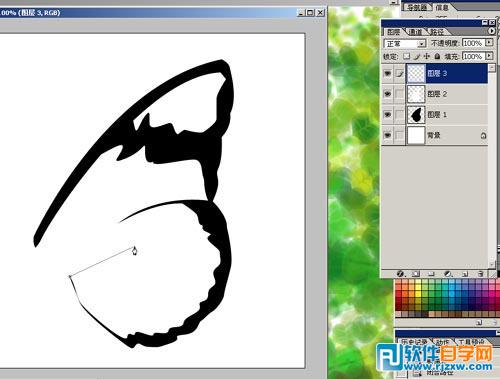Click the Swatches panel trash icon
Image resolution: width=500 pixels, height=379 pixels.
coord(494,322)
